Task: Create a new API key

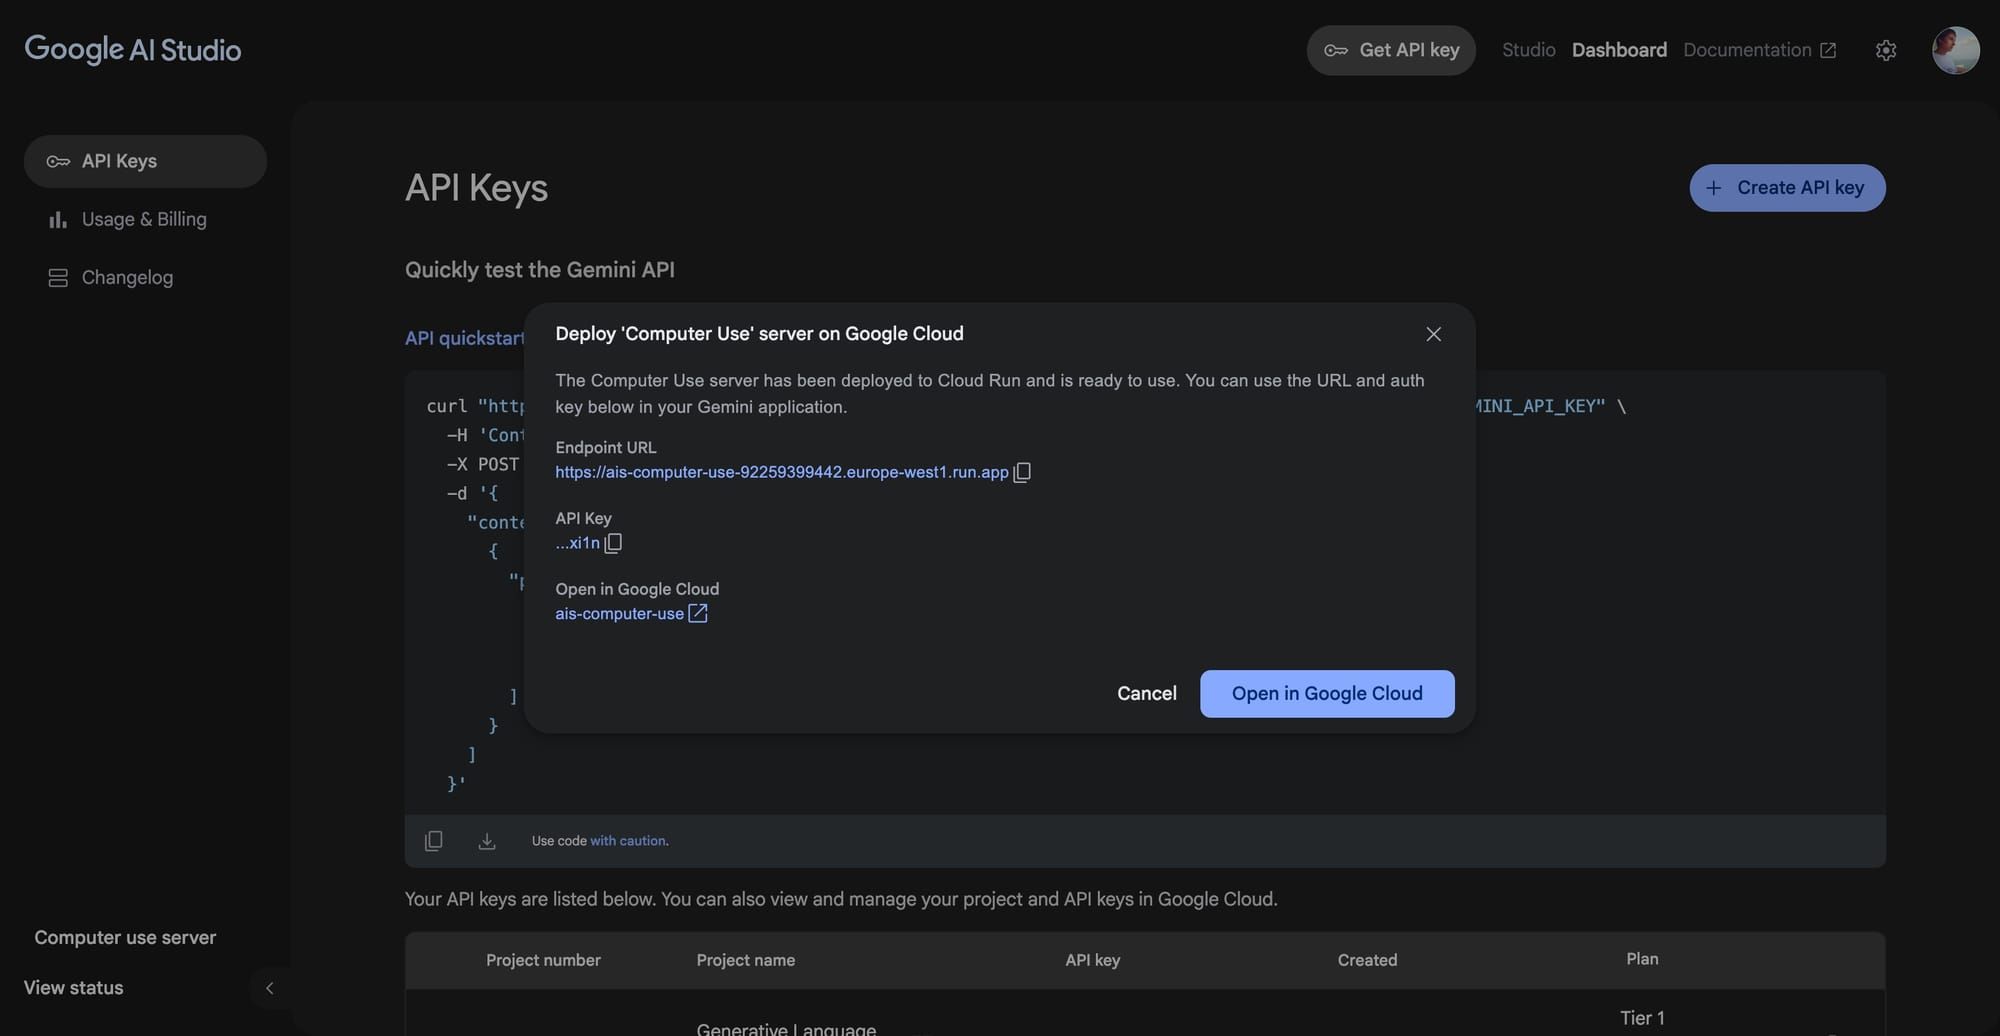Action: tap(1786, 187)
